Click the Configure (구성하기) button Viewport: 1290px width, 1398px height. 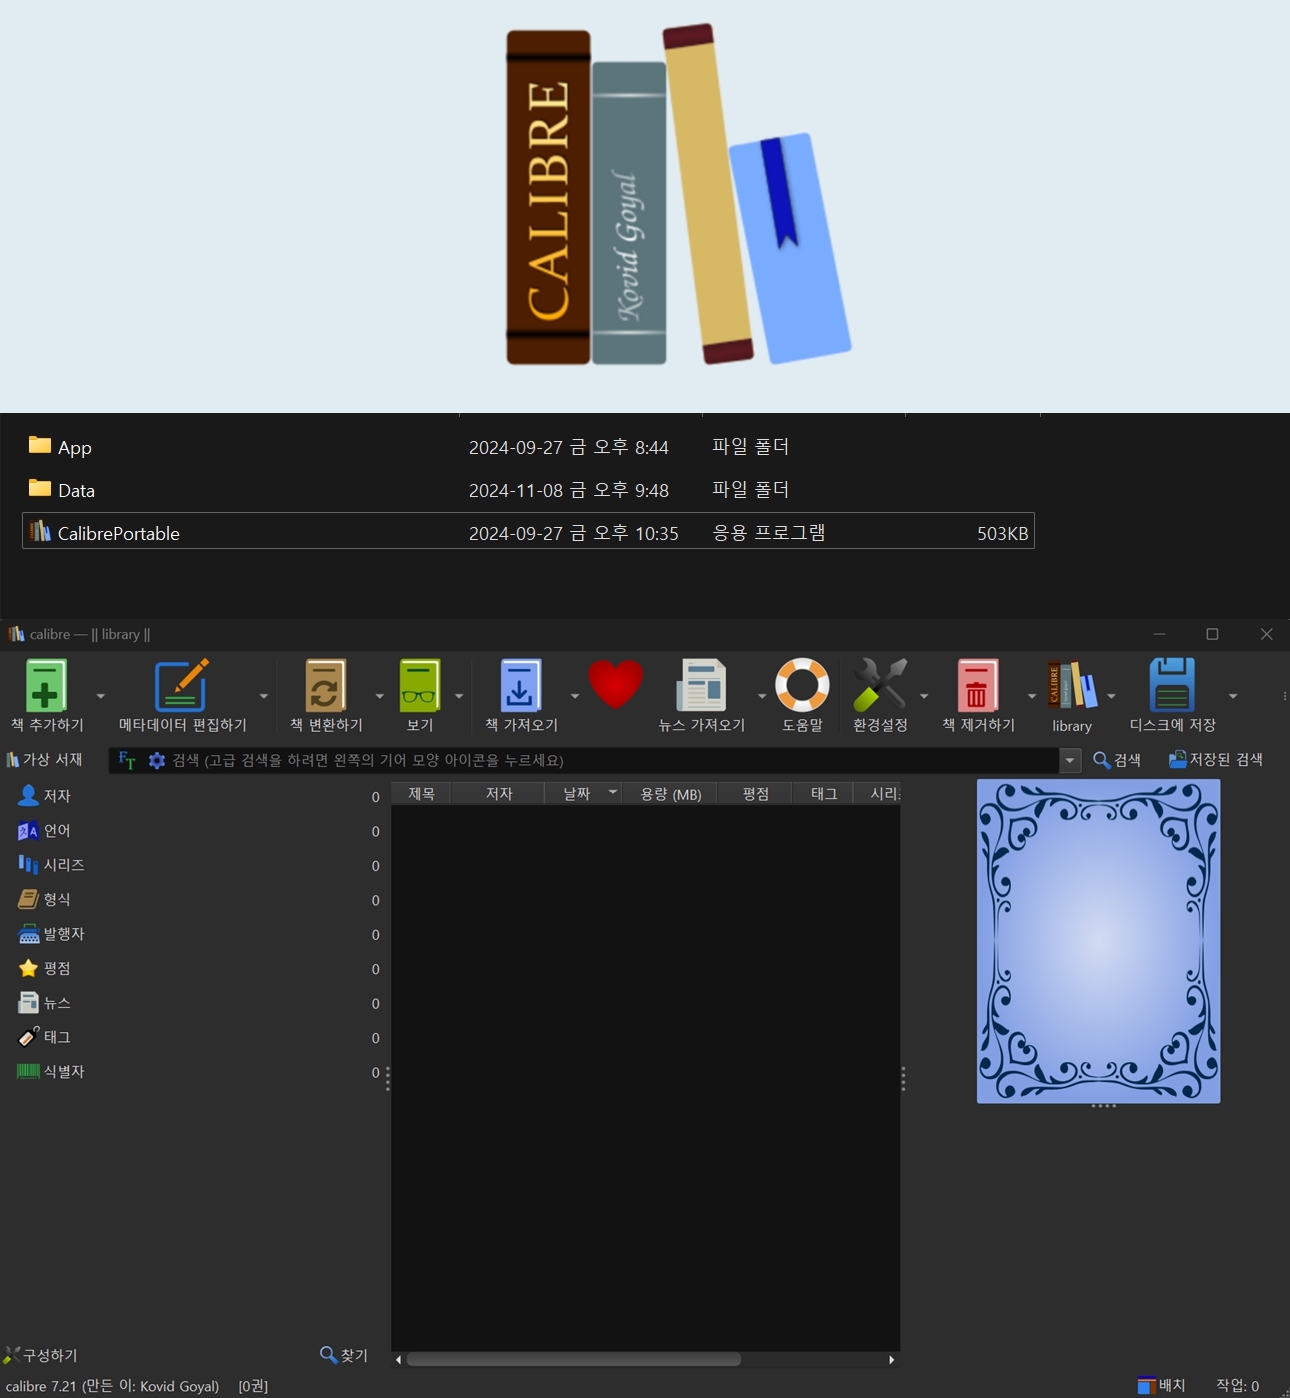coord(41,1355)
